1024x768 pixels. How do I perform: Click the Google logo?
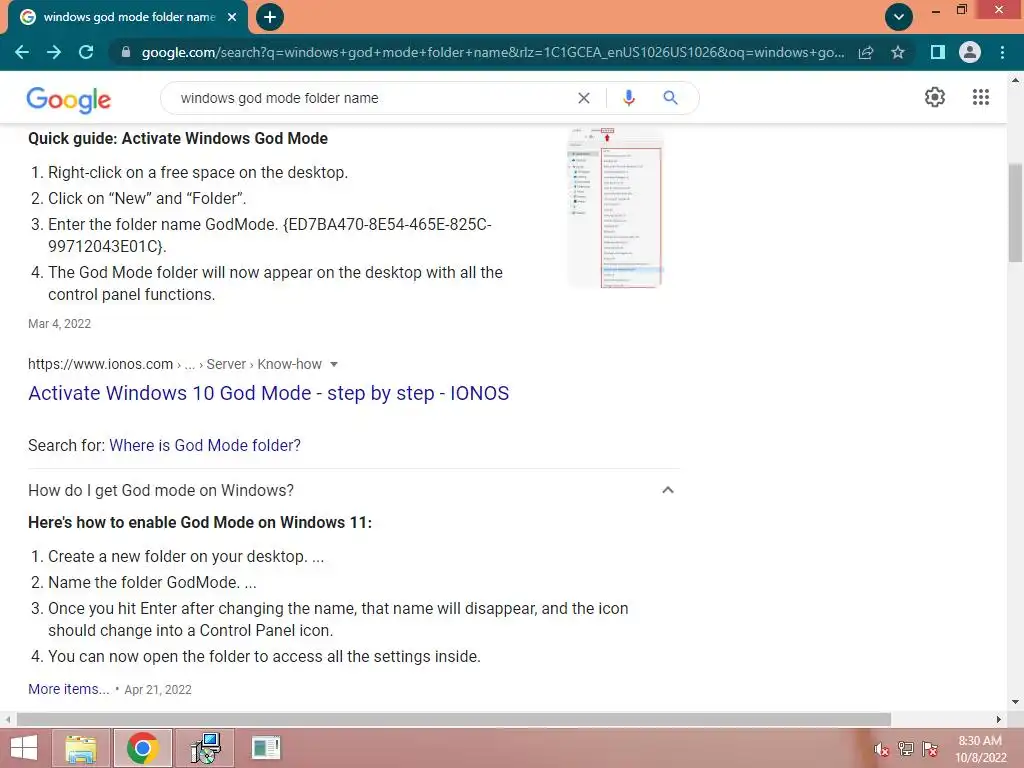coord(69,99)
